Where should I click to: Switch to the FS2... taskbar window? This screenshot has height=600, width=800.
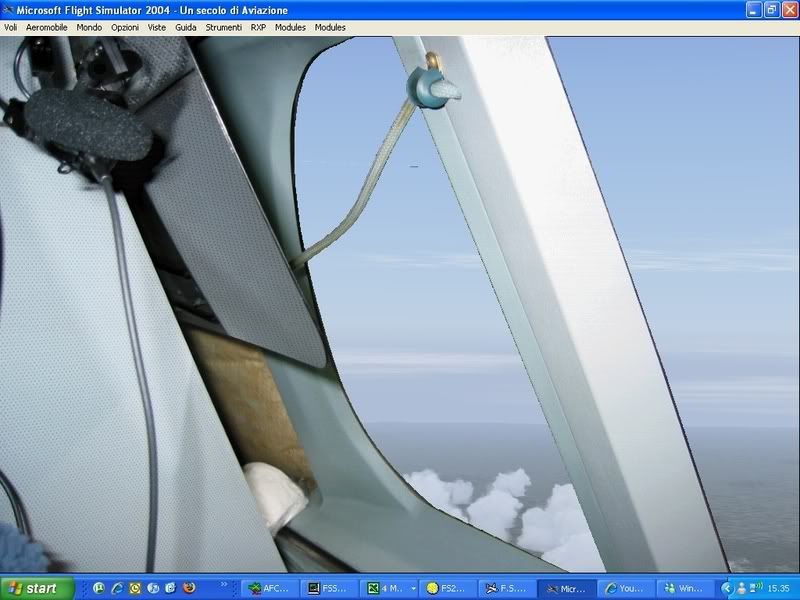(447, 589)
